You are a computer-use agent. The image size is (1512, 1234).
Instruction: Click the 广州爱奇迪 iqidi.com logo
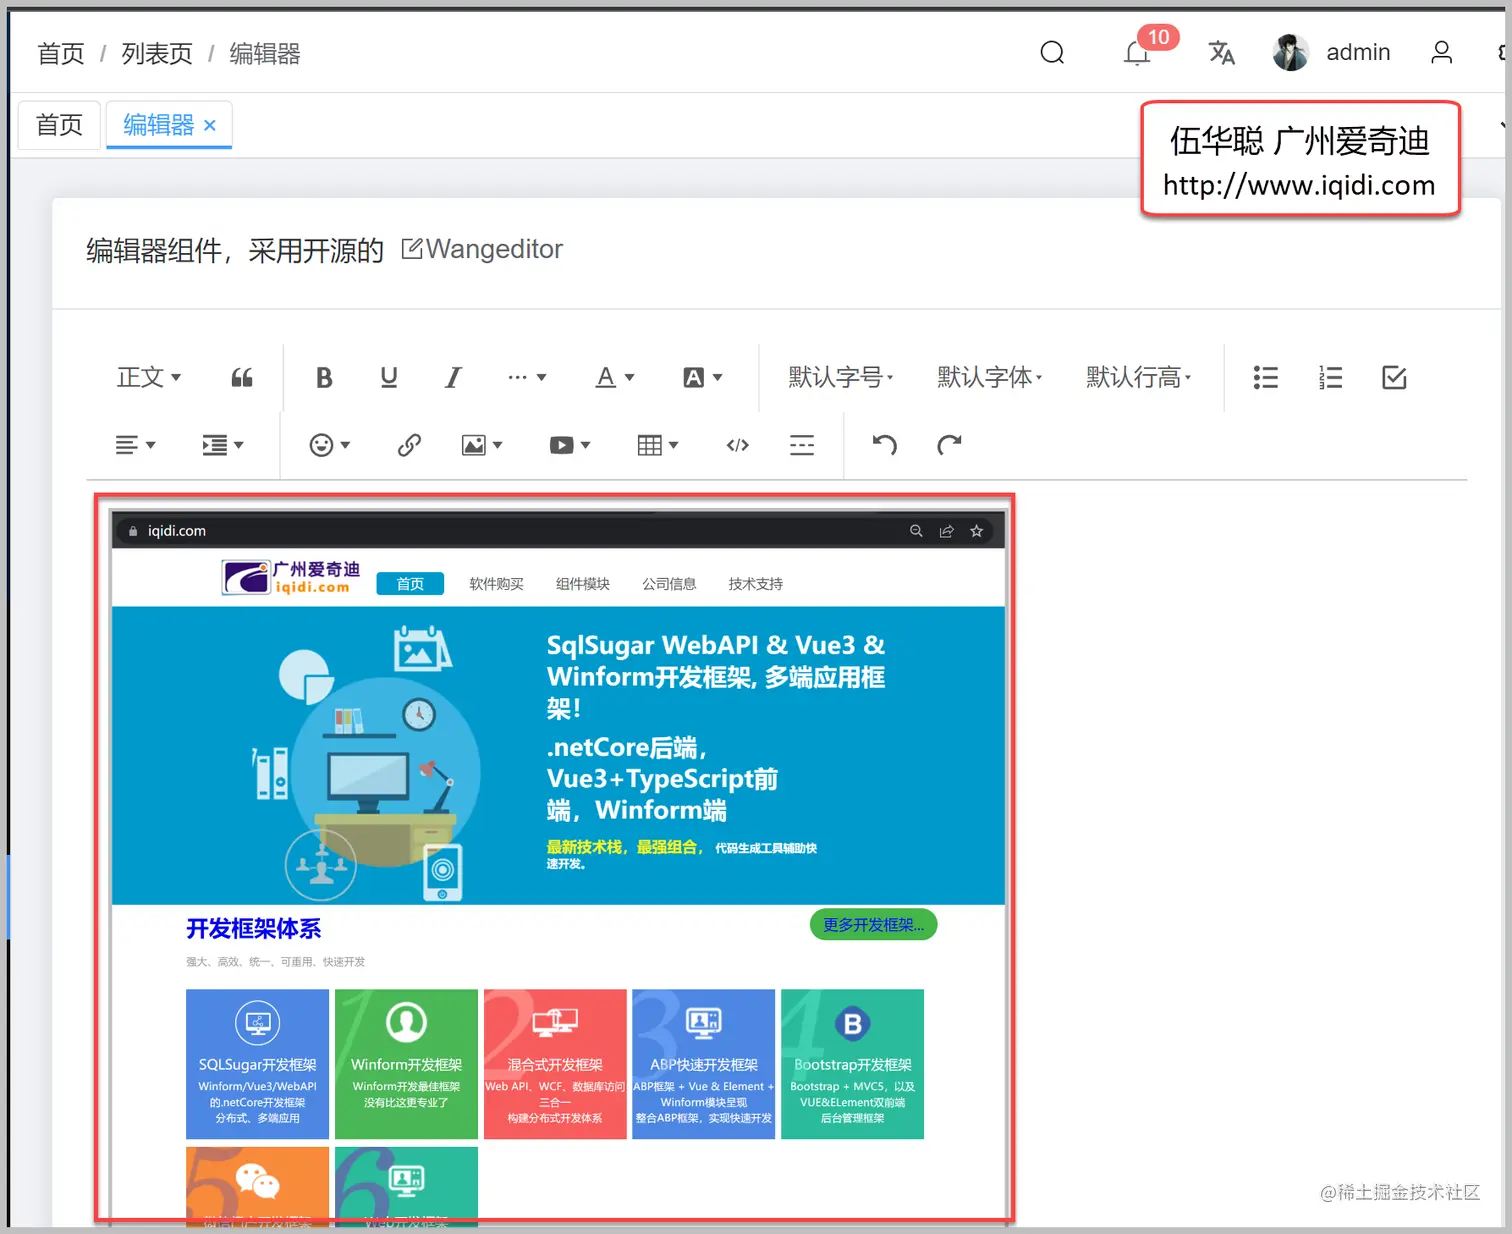(291, 577)
